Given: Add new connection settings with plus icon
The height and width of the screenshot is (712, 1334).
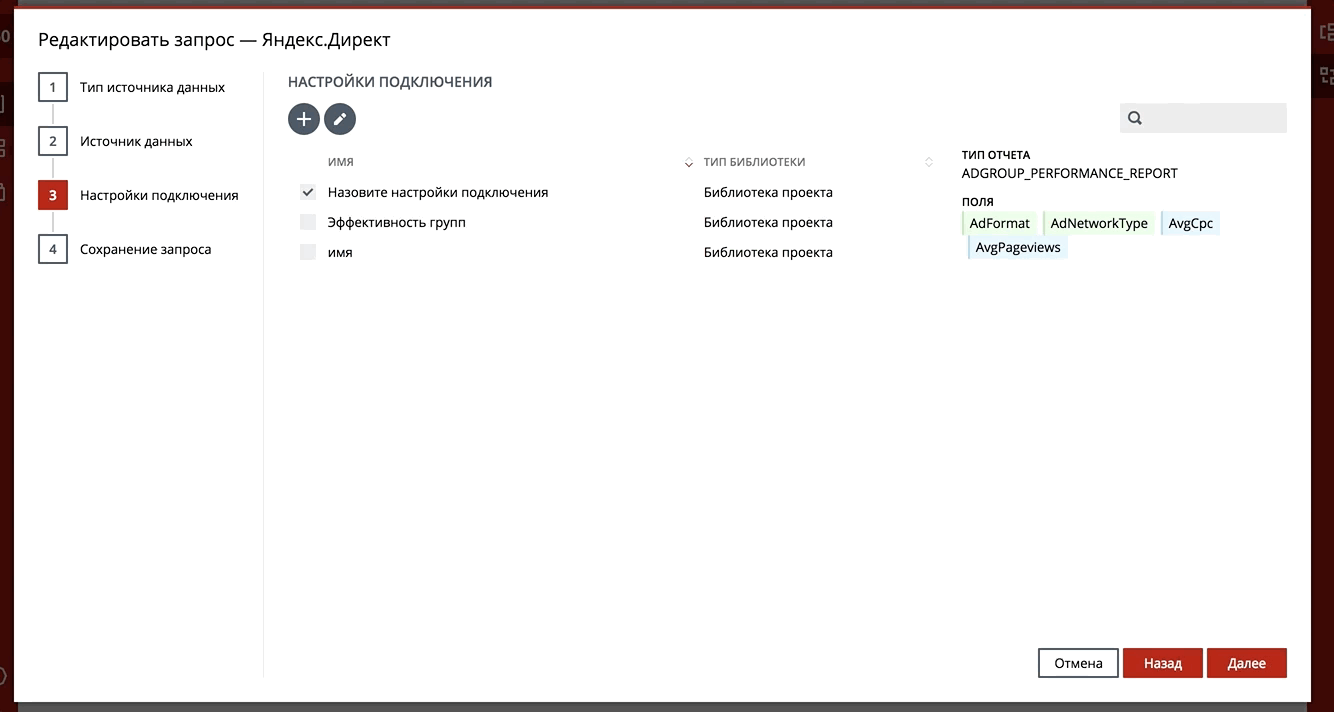Looking at the screenshot, I should pyautogui.click(x=304, y=119).
